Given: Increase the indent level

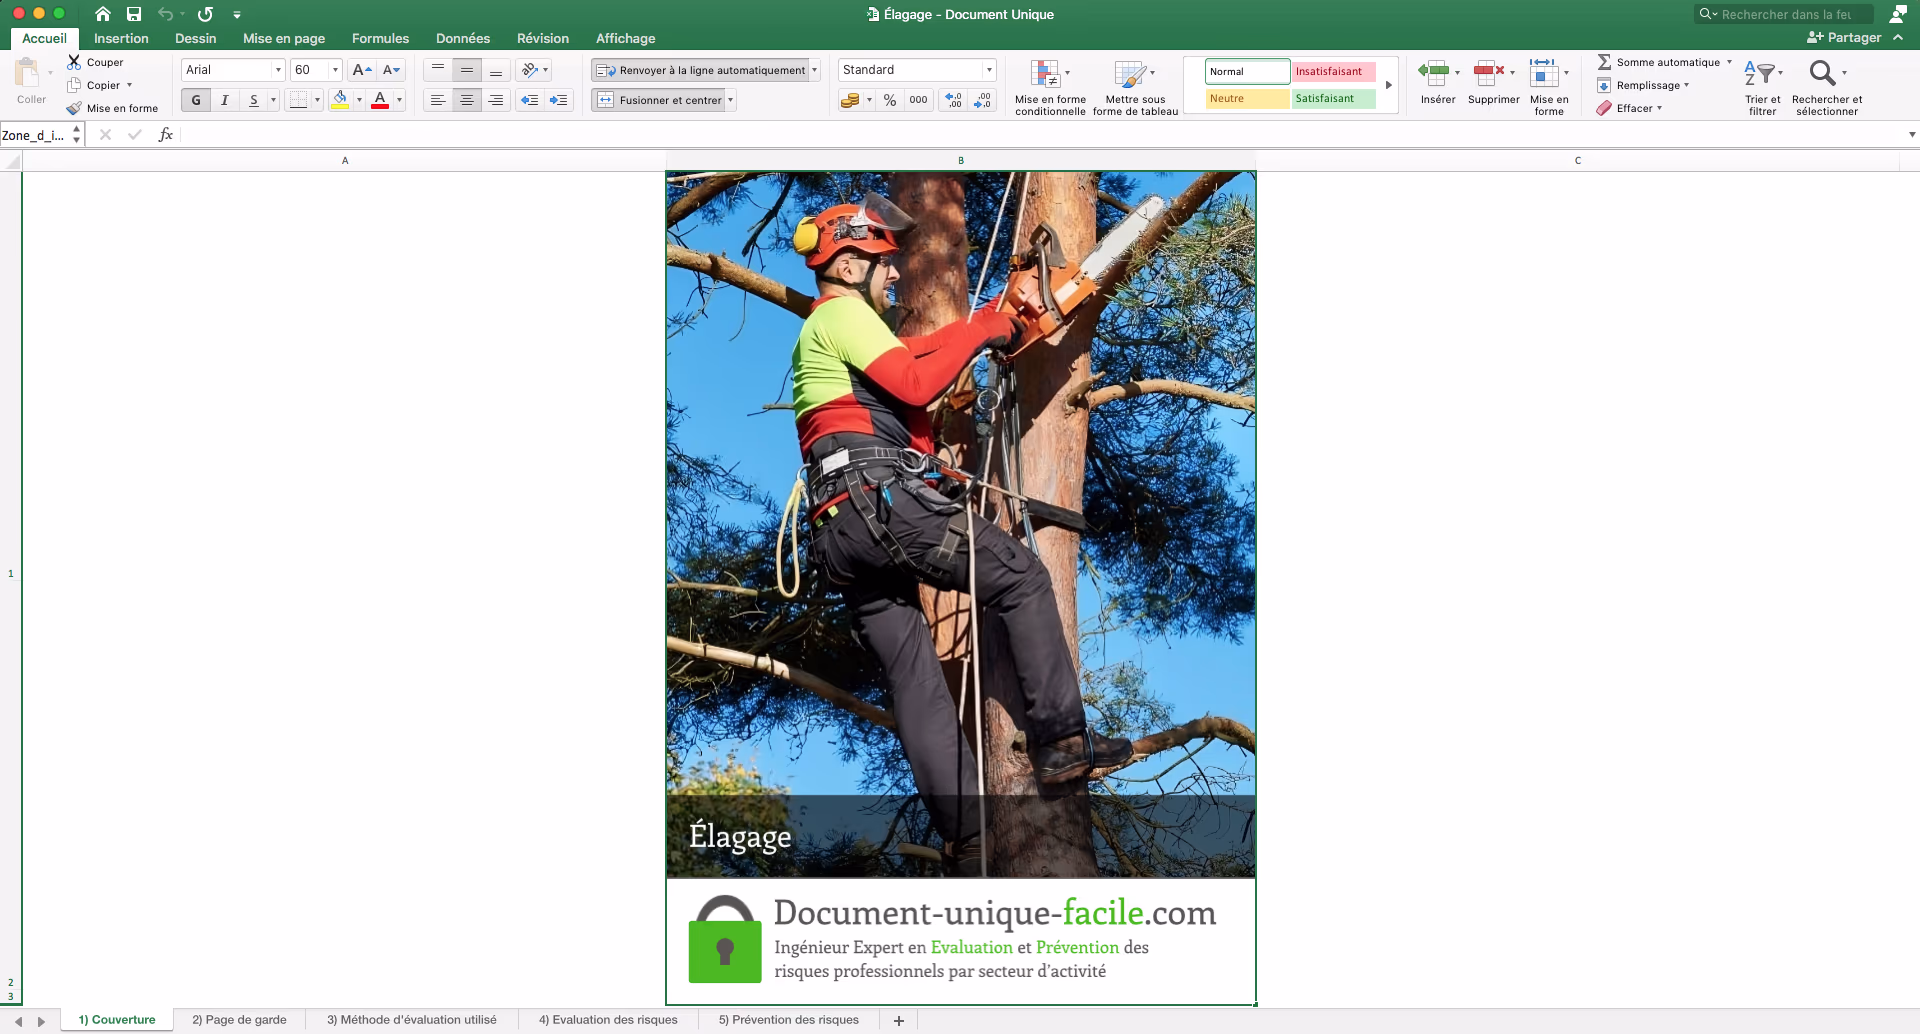Looking at the screenshot, I should [559, 100].
